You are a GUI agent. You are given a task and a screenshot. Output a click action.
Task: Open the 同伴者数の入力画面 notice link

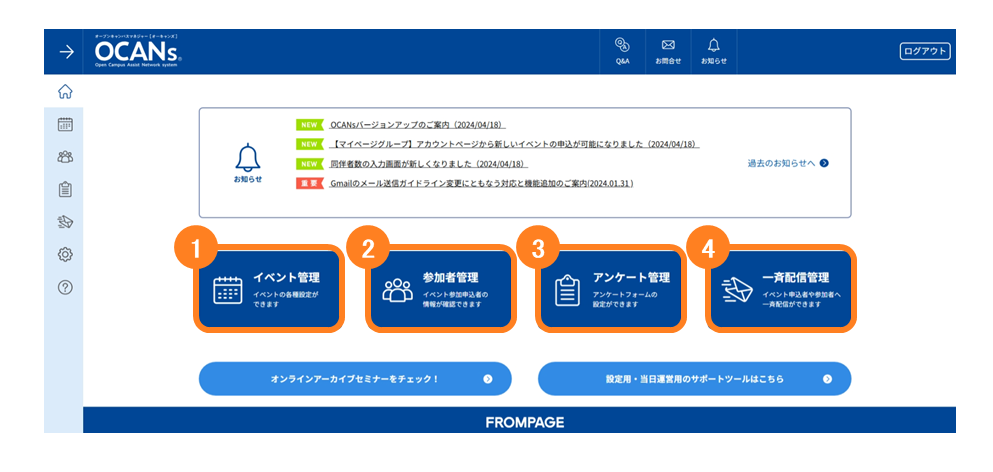point(429,164)
